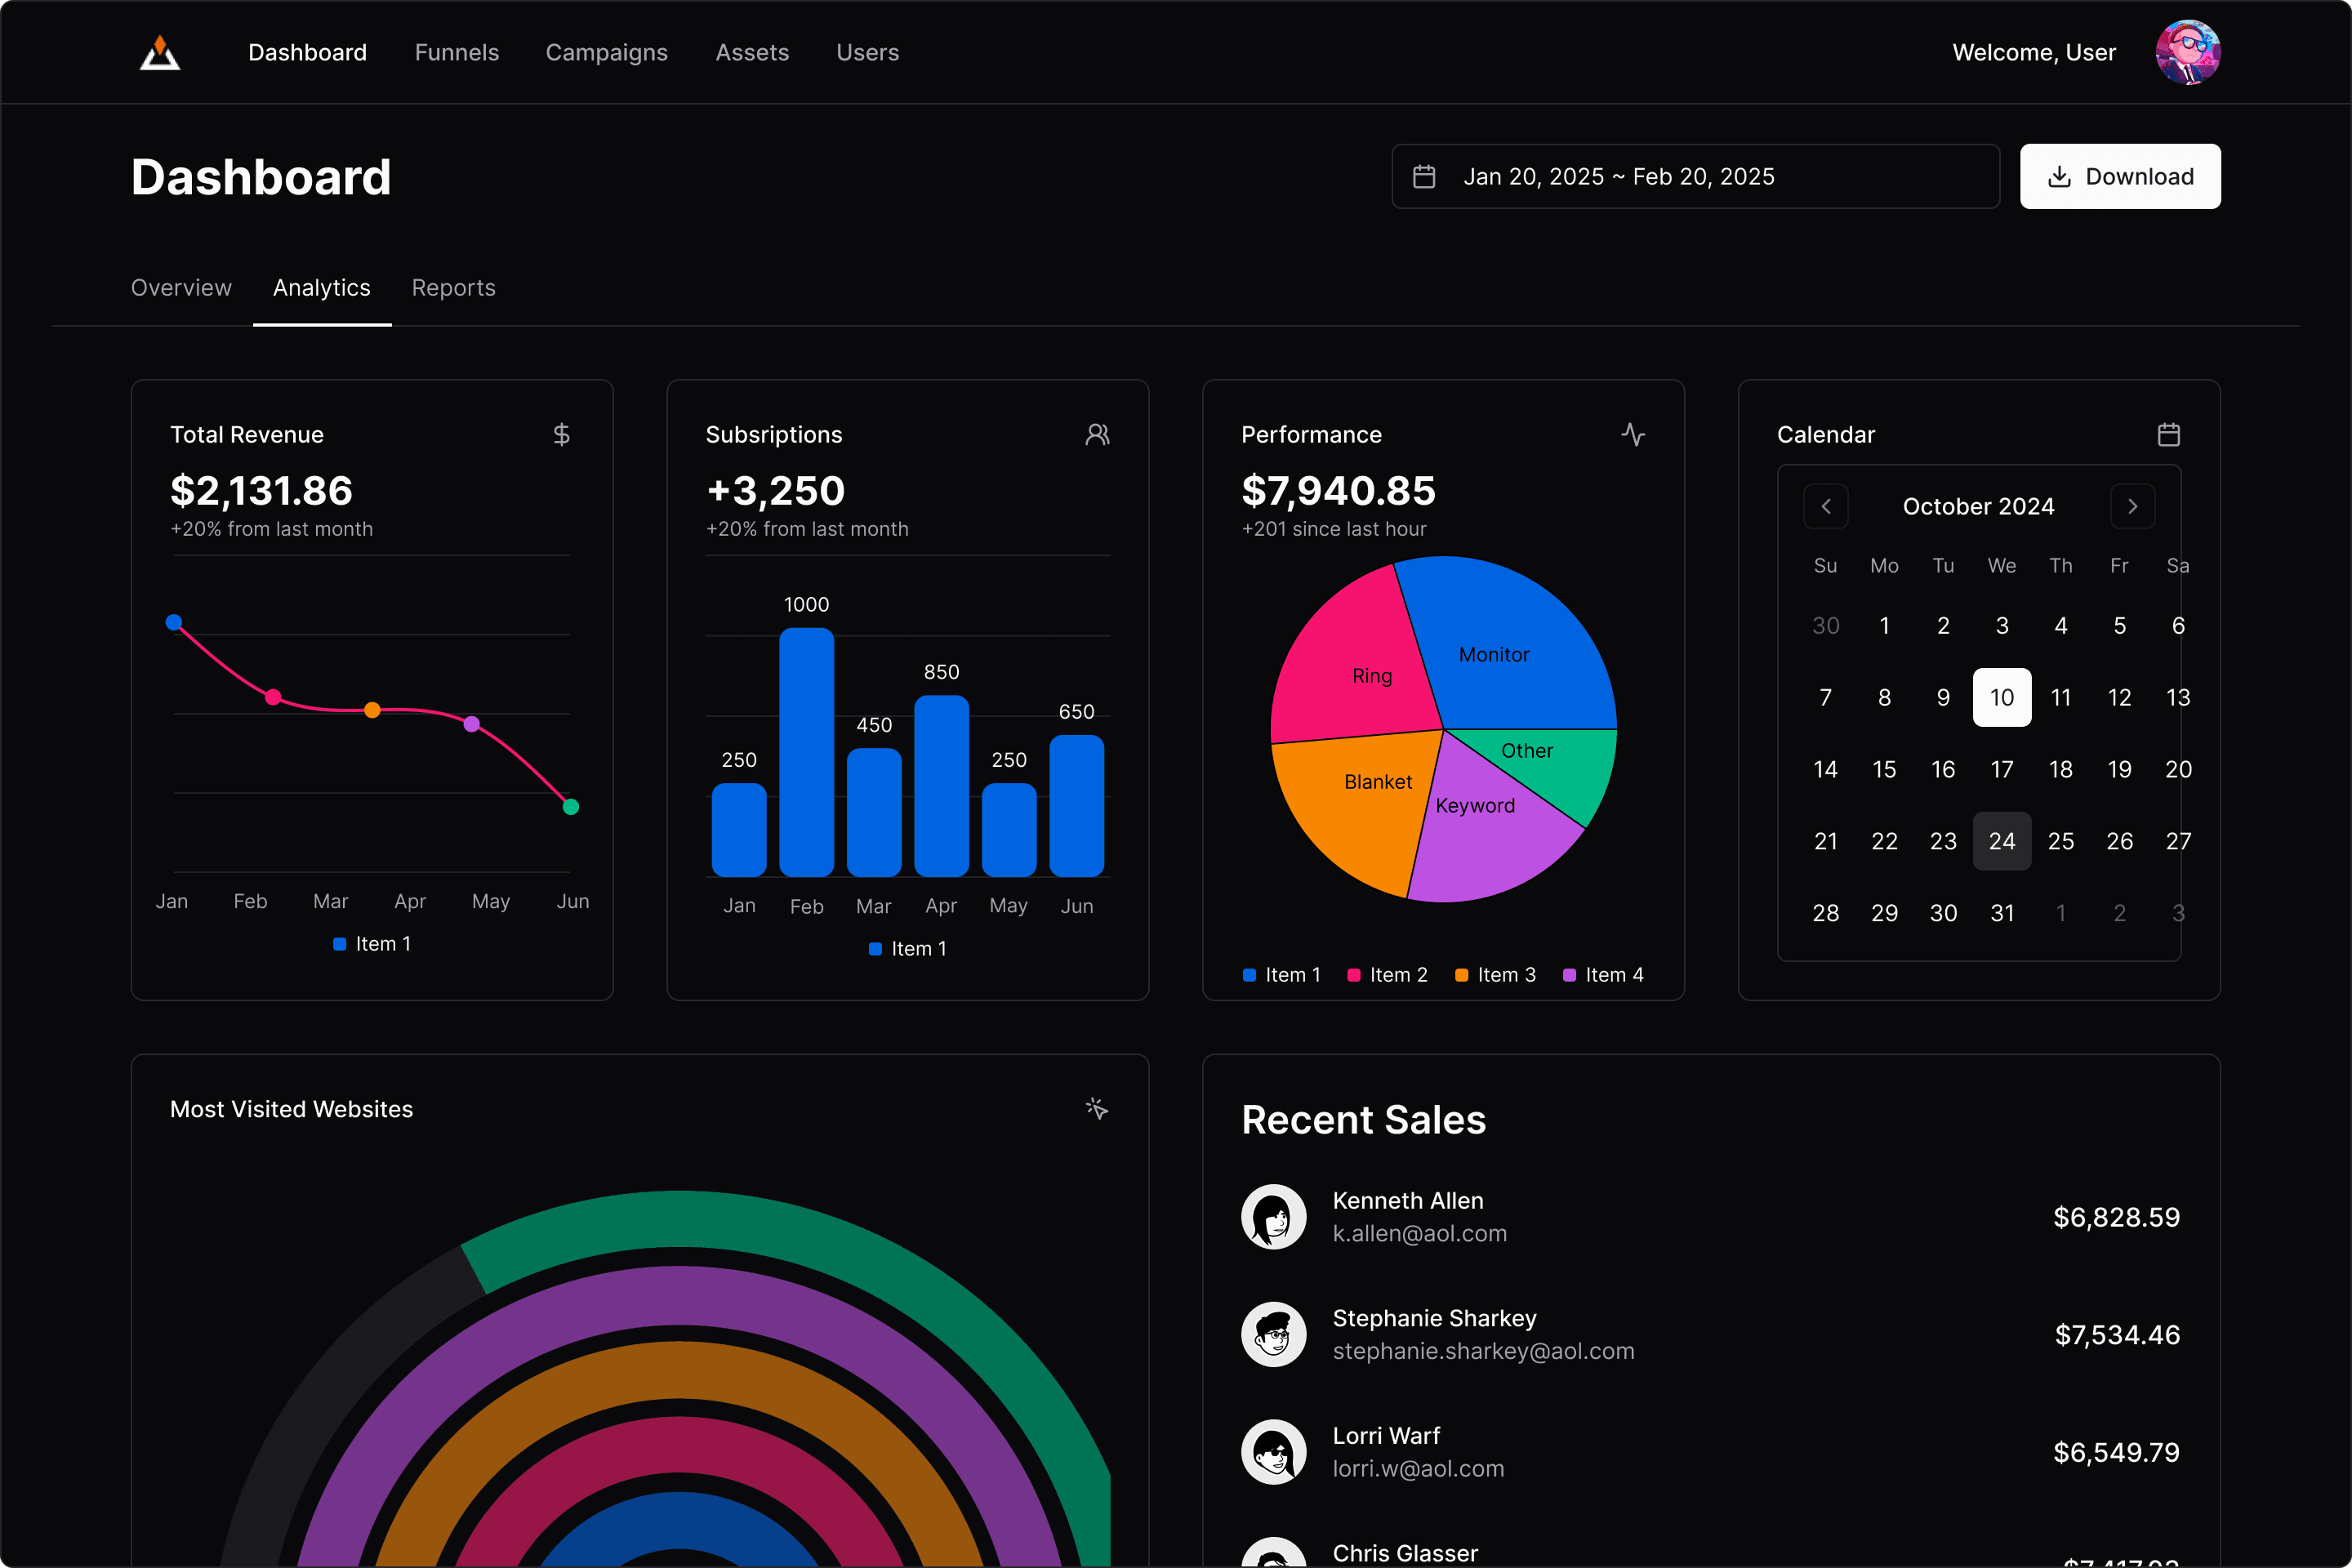The width and height of the screenshot is (2352, 1568).
Task: Click the sparkle icon on Most Visited Websites
Action: 1096,1108
